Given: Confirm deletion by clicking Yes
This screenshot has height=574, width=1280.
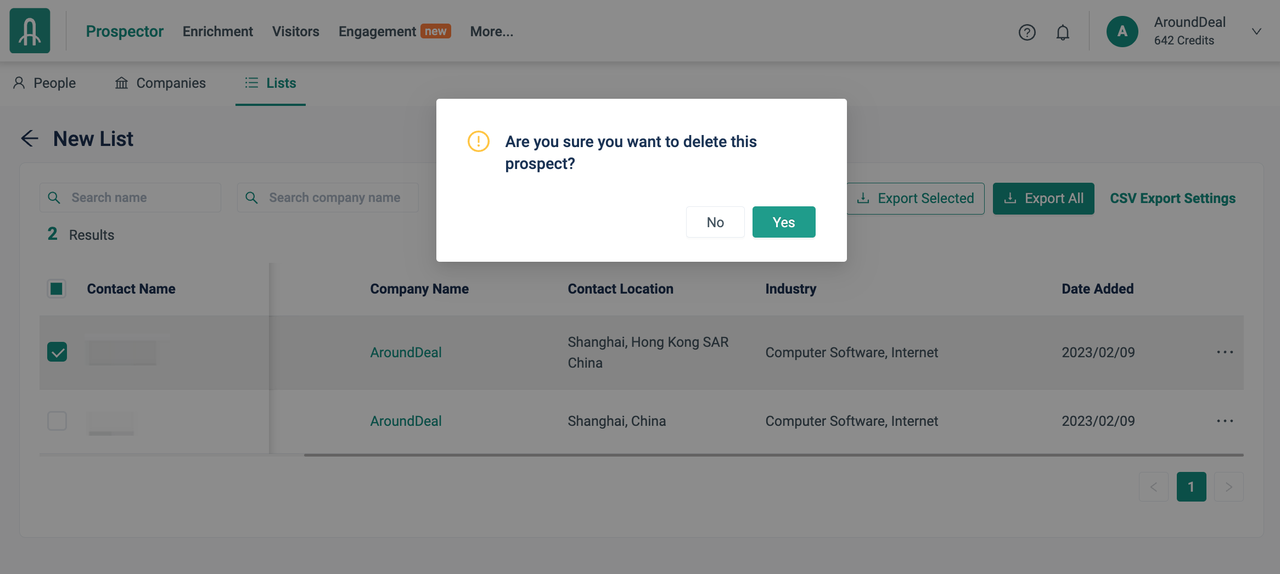Looking at the screenshot, I should tap(784, 222).
